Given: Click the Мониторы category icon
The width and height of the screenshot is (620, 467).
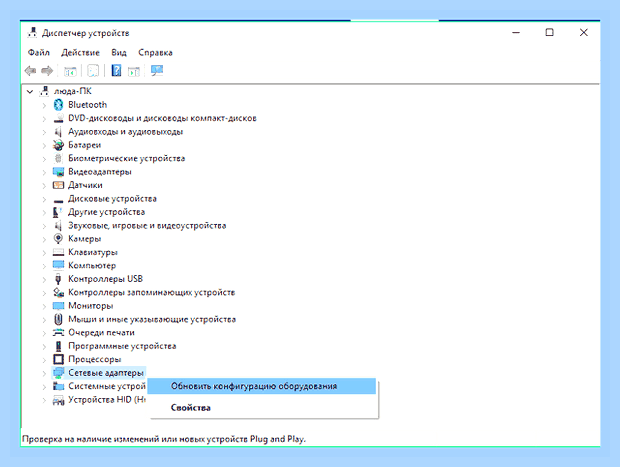Looking at the screenshot, I should coord(59,306).
